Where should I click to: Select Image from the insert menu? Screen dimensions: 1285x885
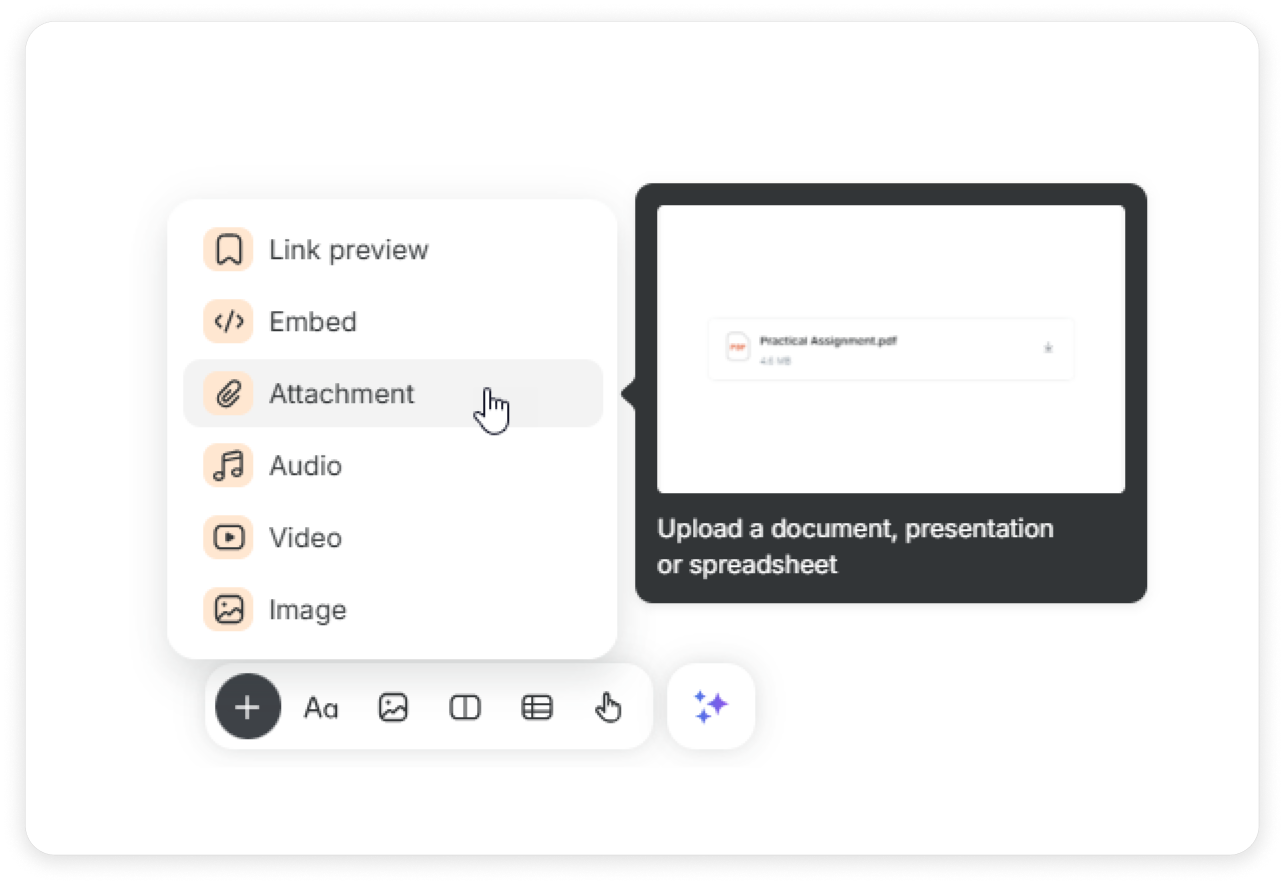click(307, 610)
